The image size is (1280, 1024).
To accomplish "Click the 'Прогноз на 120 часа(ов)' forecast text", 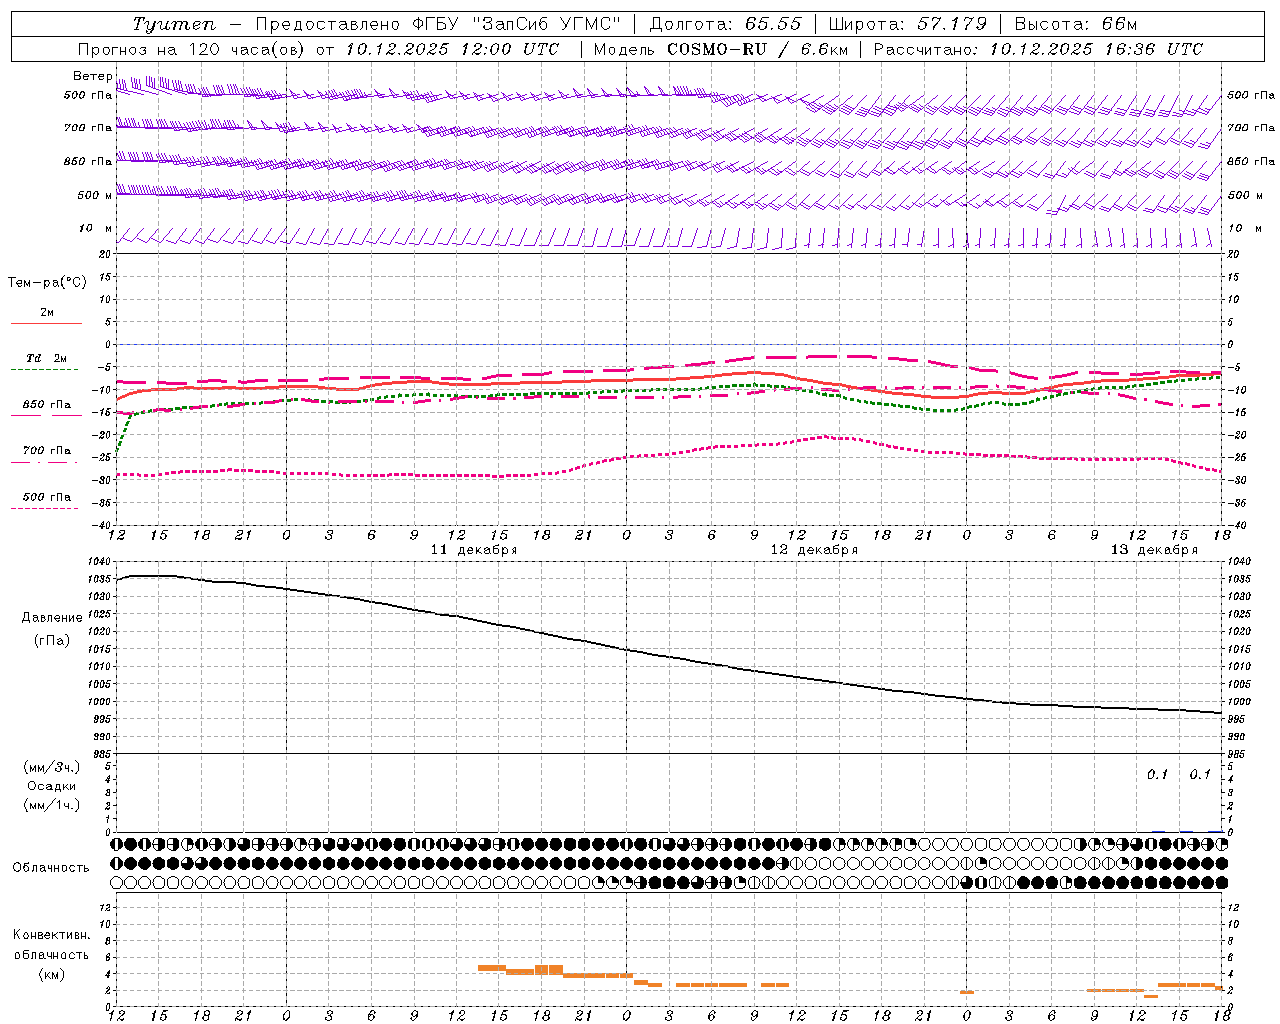I will 192,49.
